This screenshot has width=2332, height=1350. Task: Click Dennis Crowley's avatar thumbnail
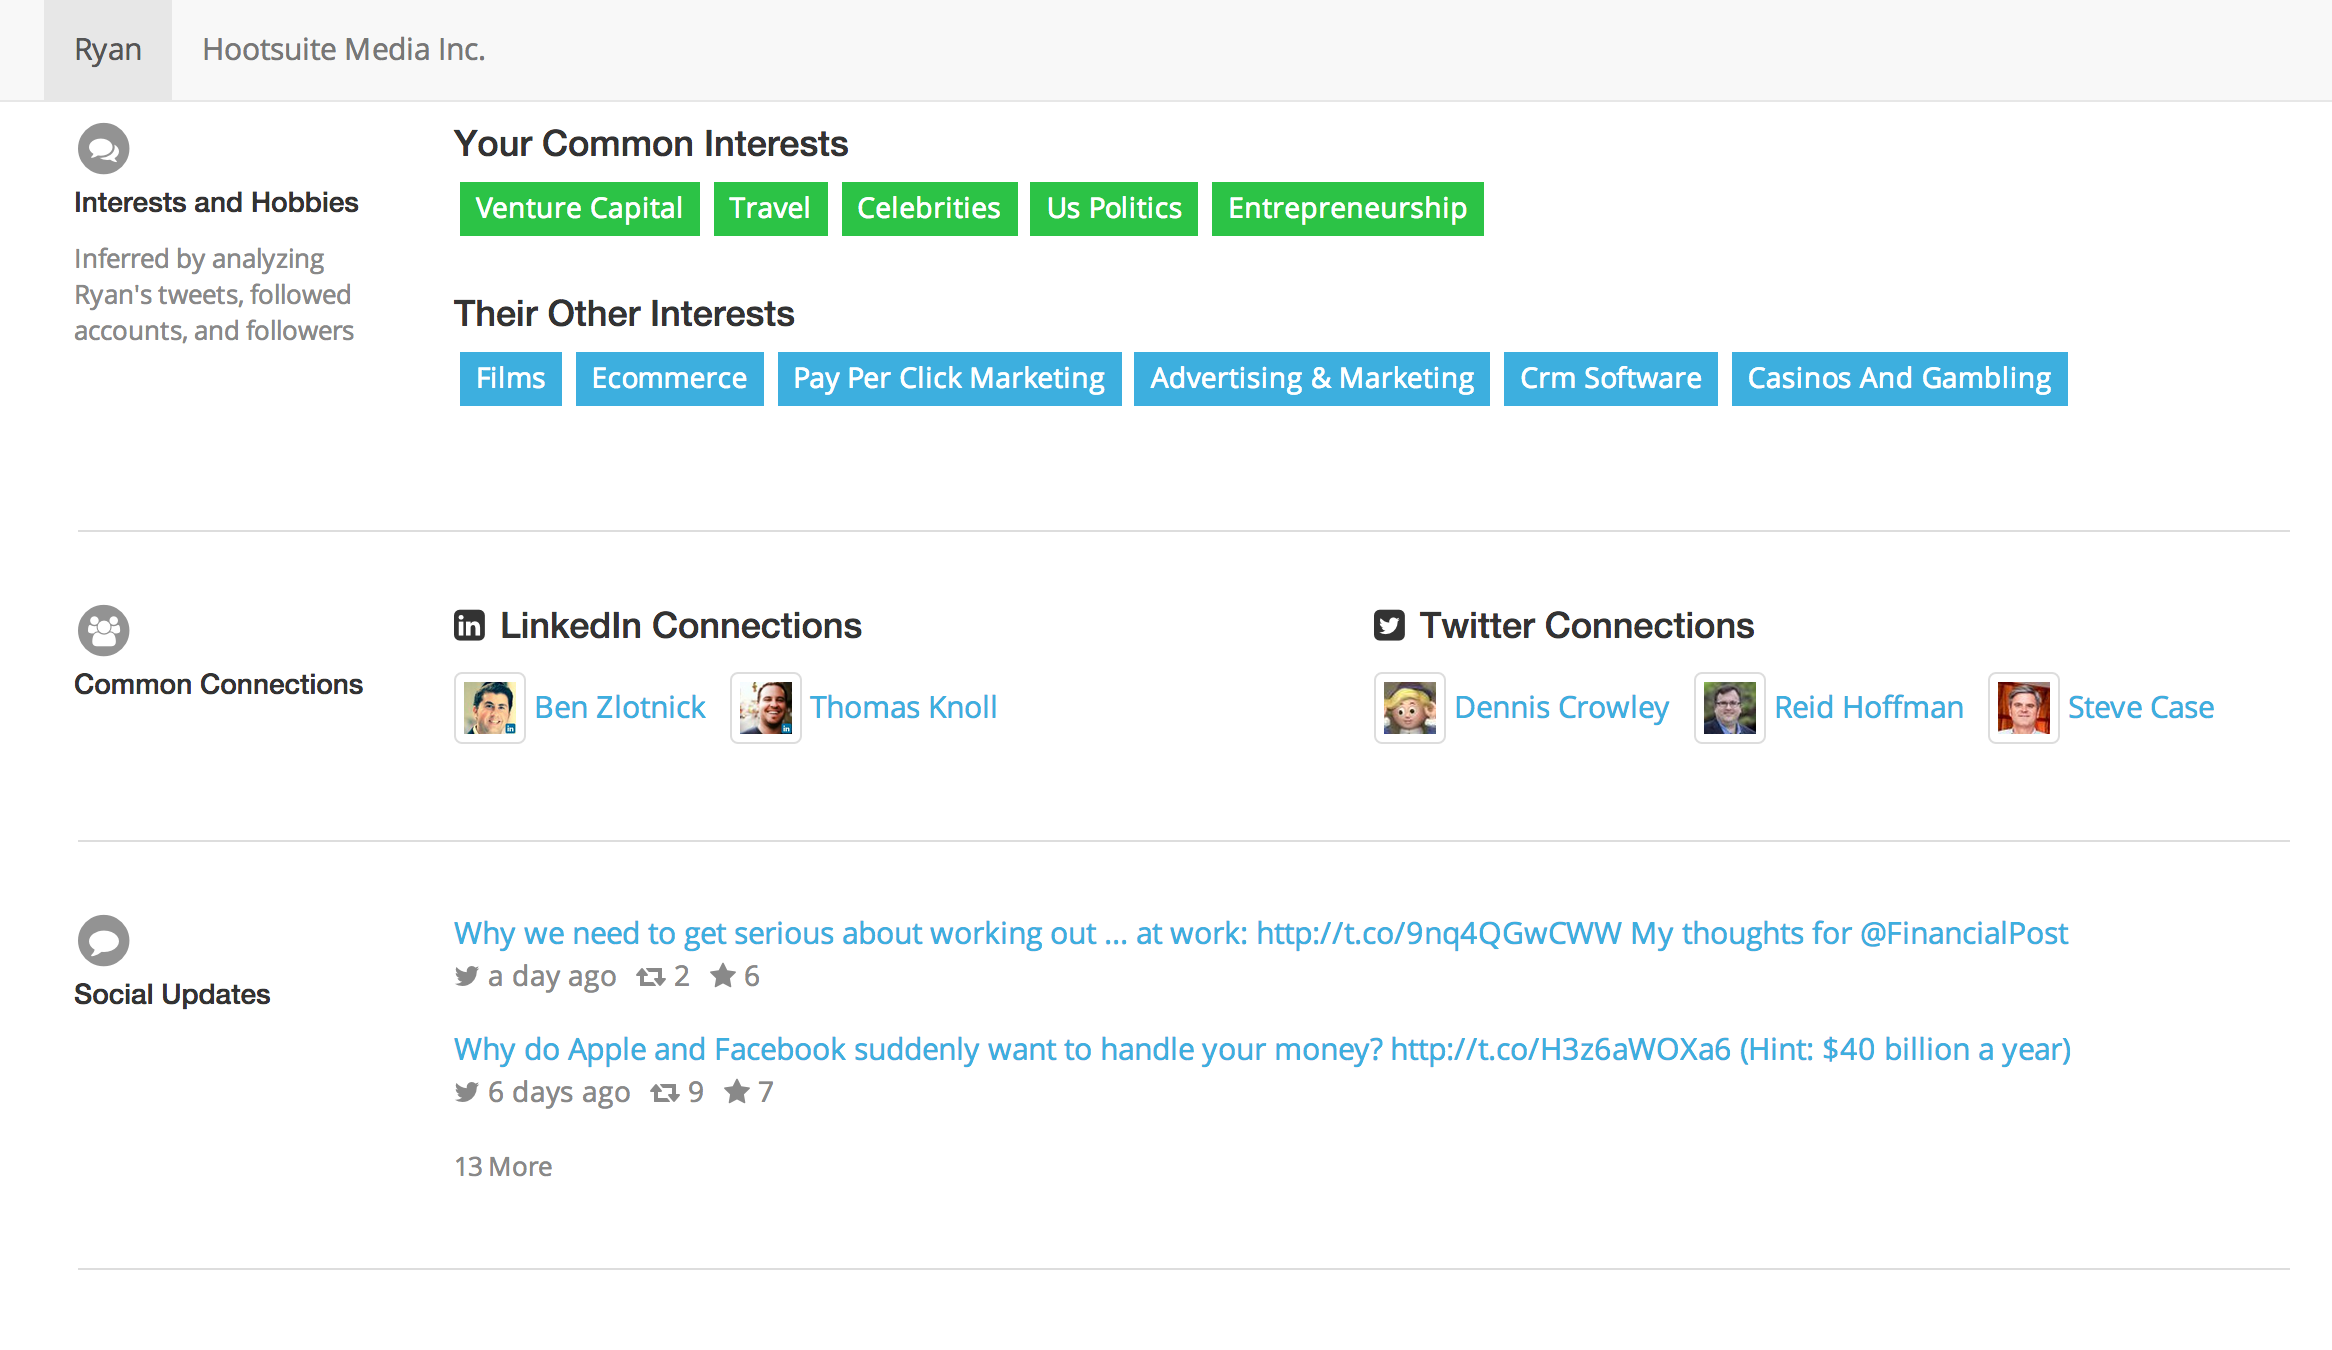[x=1410, y=708]
